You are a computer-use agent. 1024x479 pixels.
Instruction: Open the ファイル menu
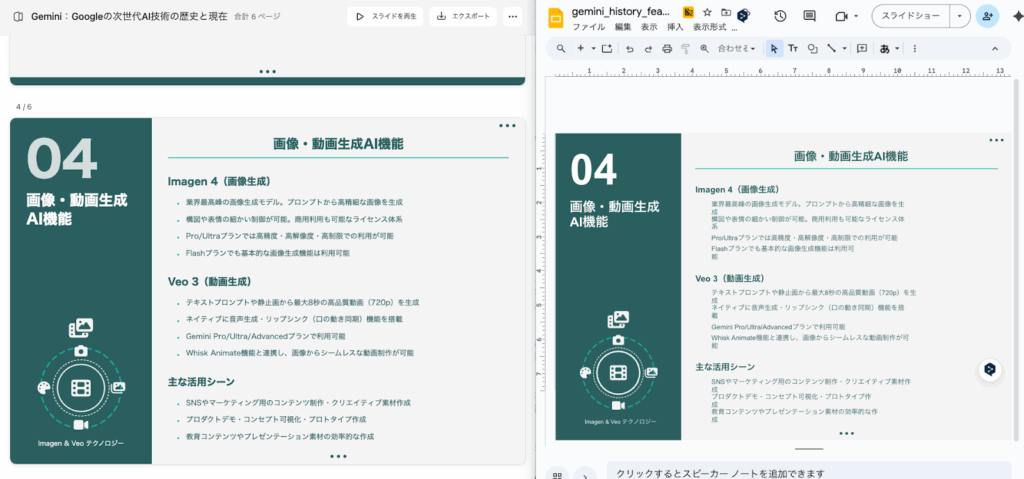(x=587, y=27)
